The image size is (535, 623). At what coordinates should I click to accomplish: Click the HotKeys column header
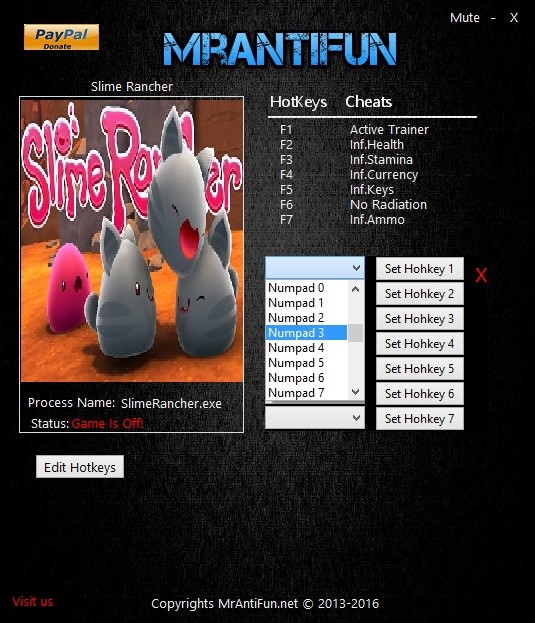click(298, 102)
